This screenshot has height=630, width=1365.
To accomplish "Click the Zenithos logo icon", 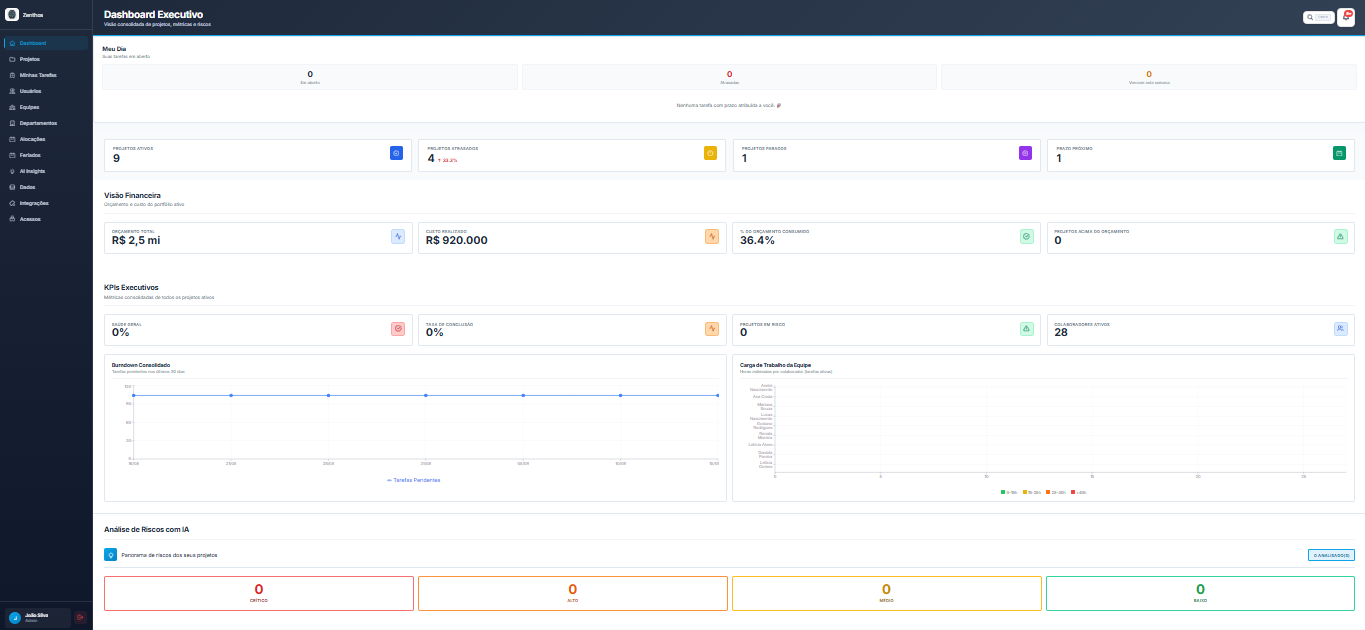I will 12,14.
